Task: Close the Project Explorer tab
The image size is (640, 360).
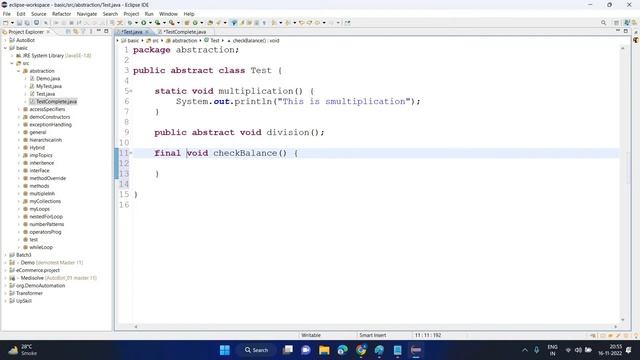Action: [48, 31]
